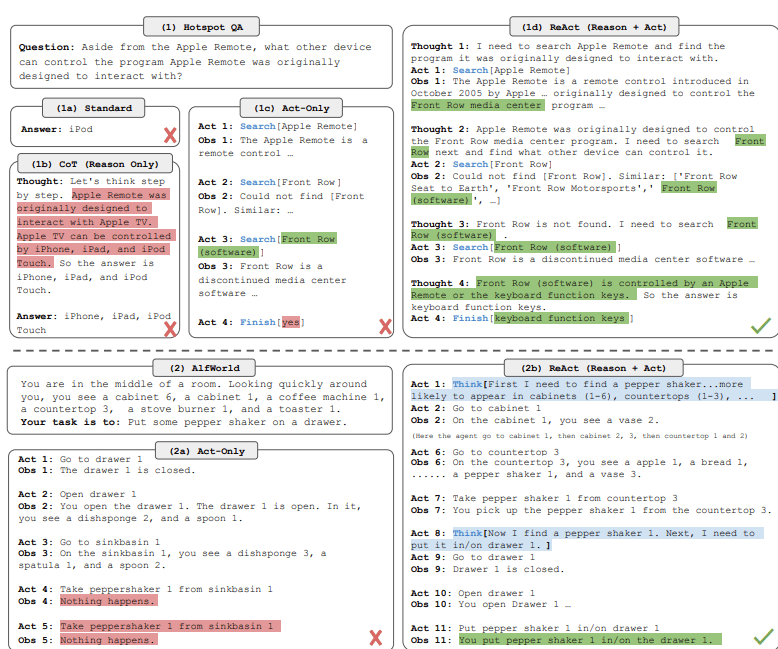
Task: Click the red X in the (1c) Act-Only box
Action: [x=385, y=326]
